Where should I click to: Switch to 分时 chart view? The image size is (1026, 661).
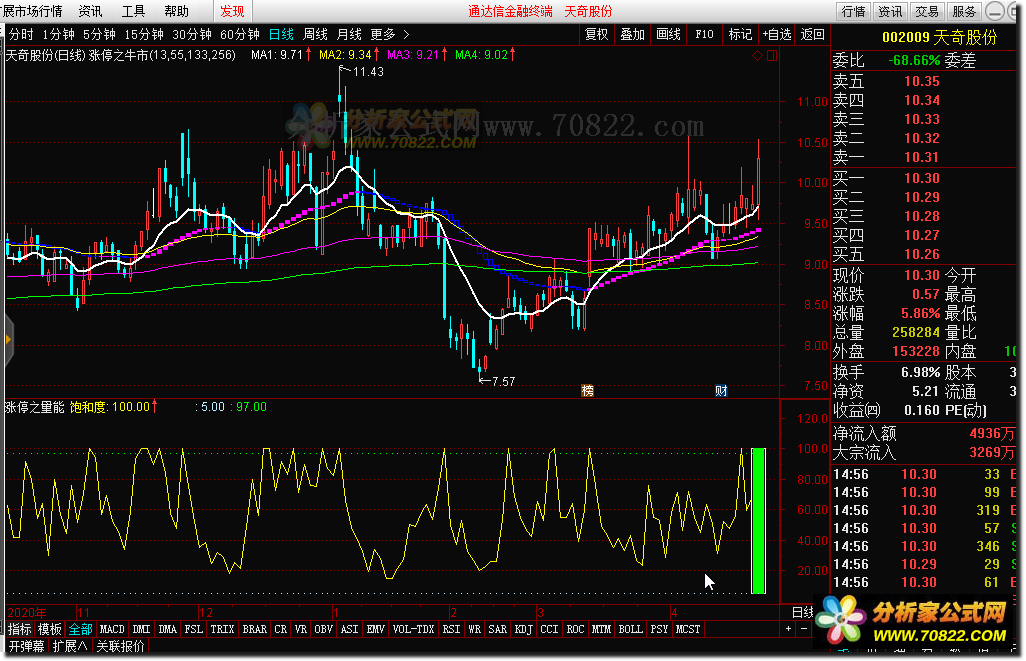(x=21, y=34)
